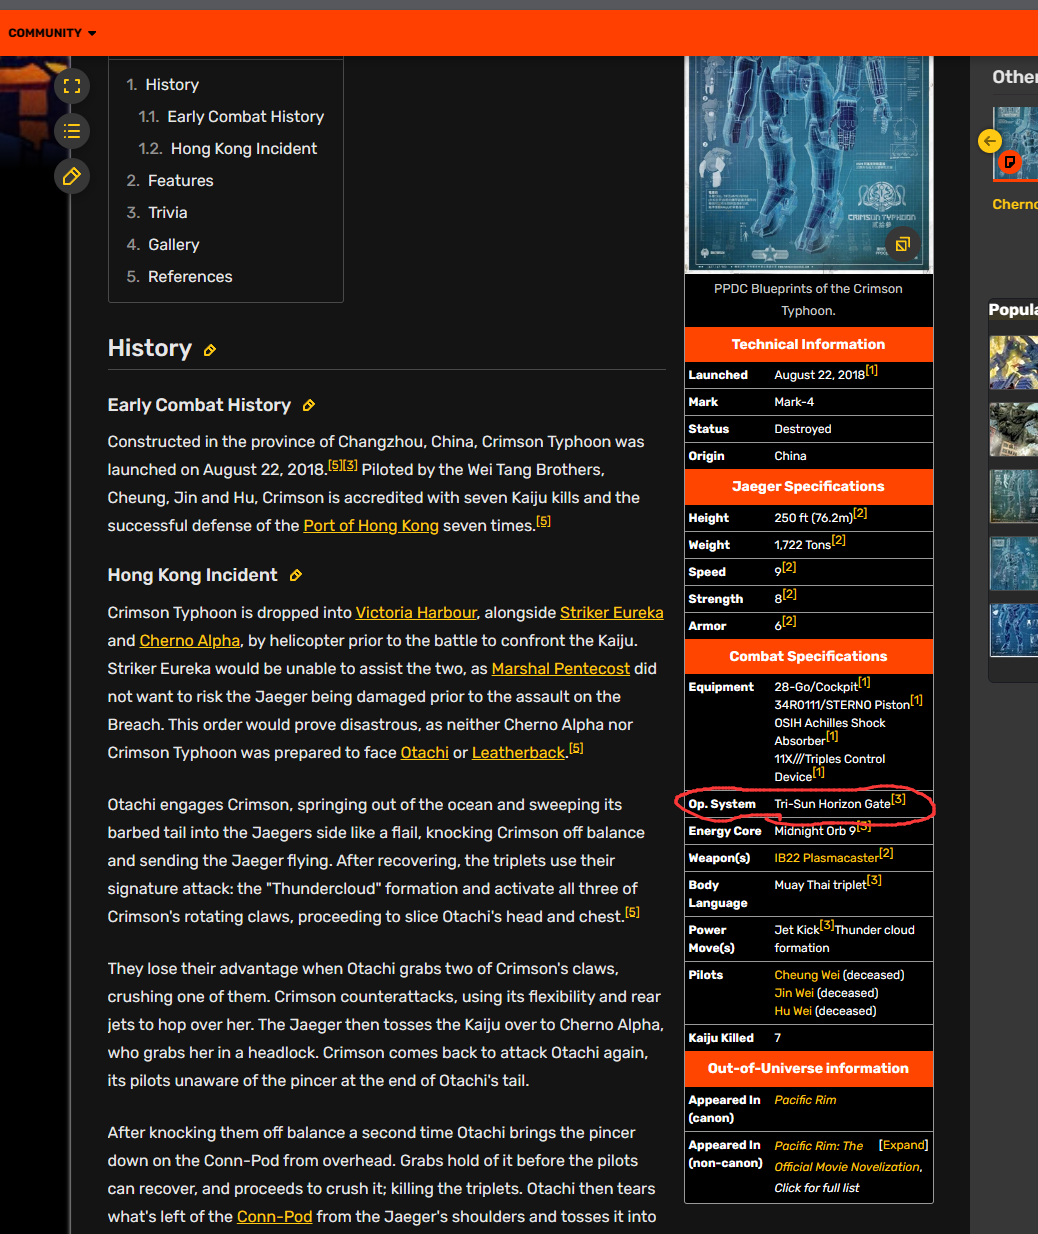Jump to References in the contents

[190, 277]
